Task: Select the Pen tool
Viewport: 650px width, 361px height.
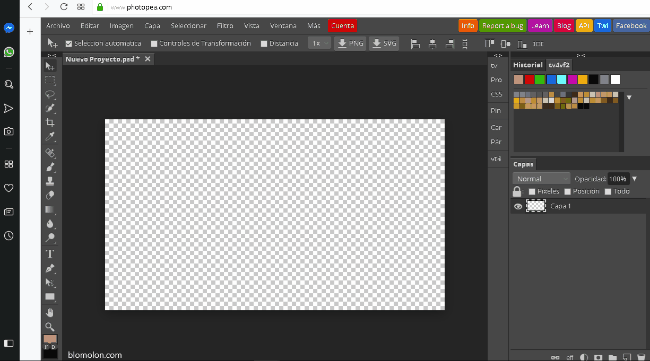Action: coord(50,269)
